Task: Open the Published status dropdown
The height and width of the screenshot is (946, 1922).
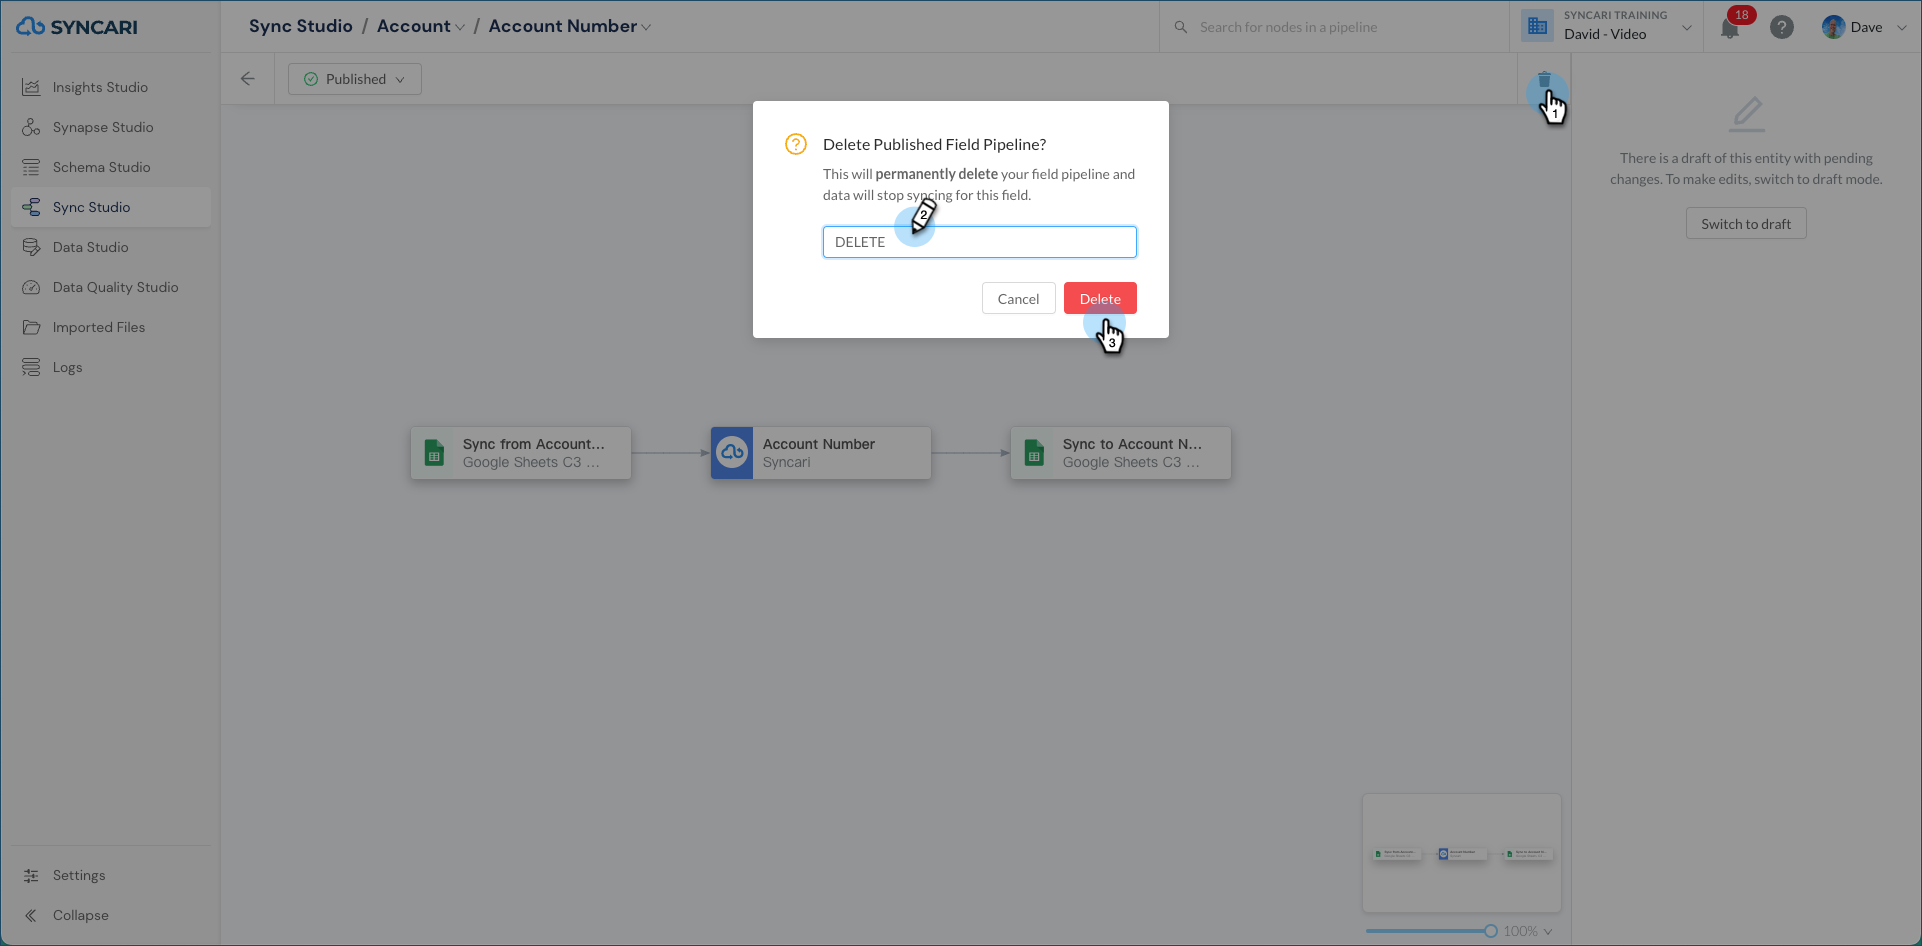Action: [x=355, y=79]
